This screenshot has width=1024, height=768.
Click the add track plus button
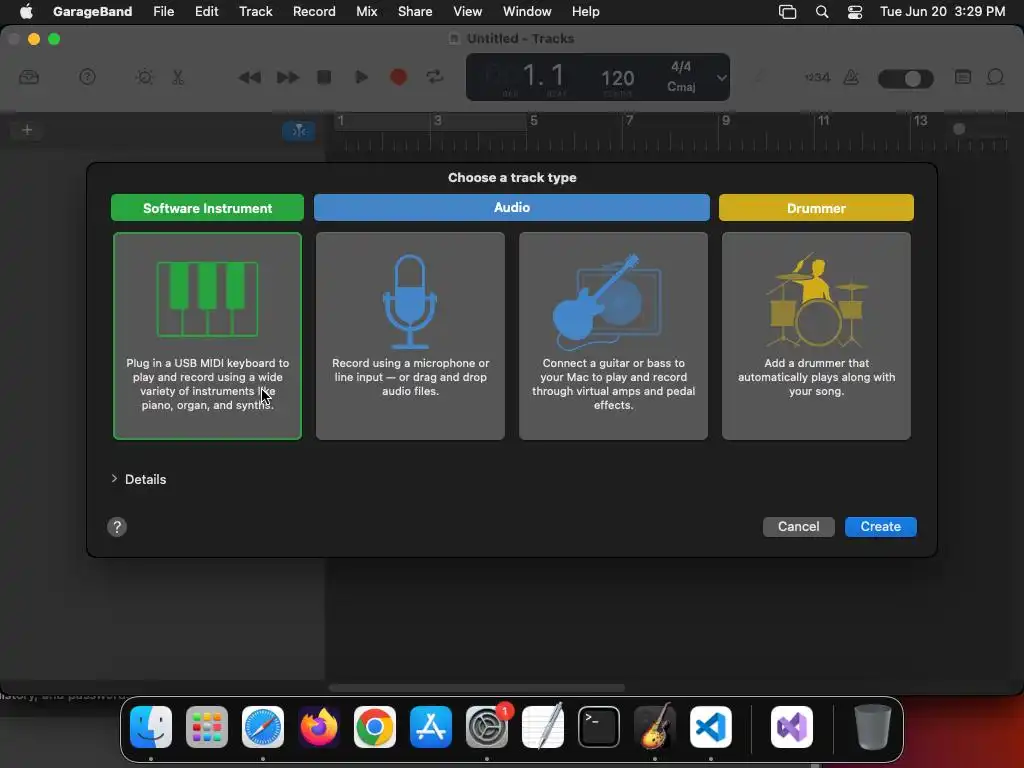27,130
